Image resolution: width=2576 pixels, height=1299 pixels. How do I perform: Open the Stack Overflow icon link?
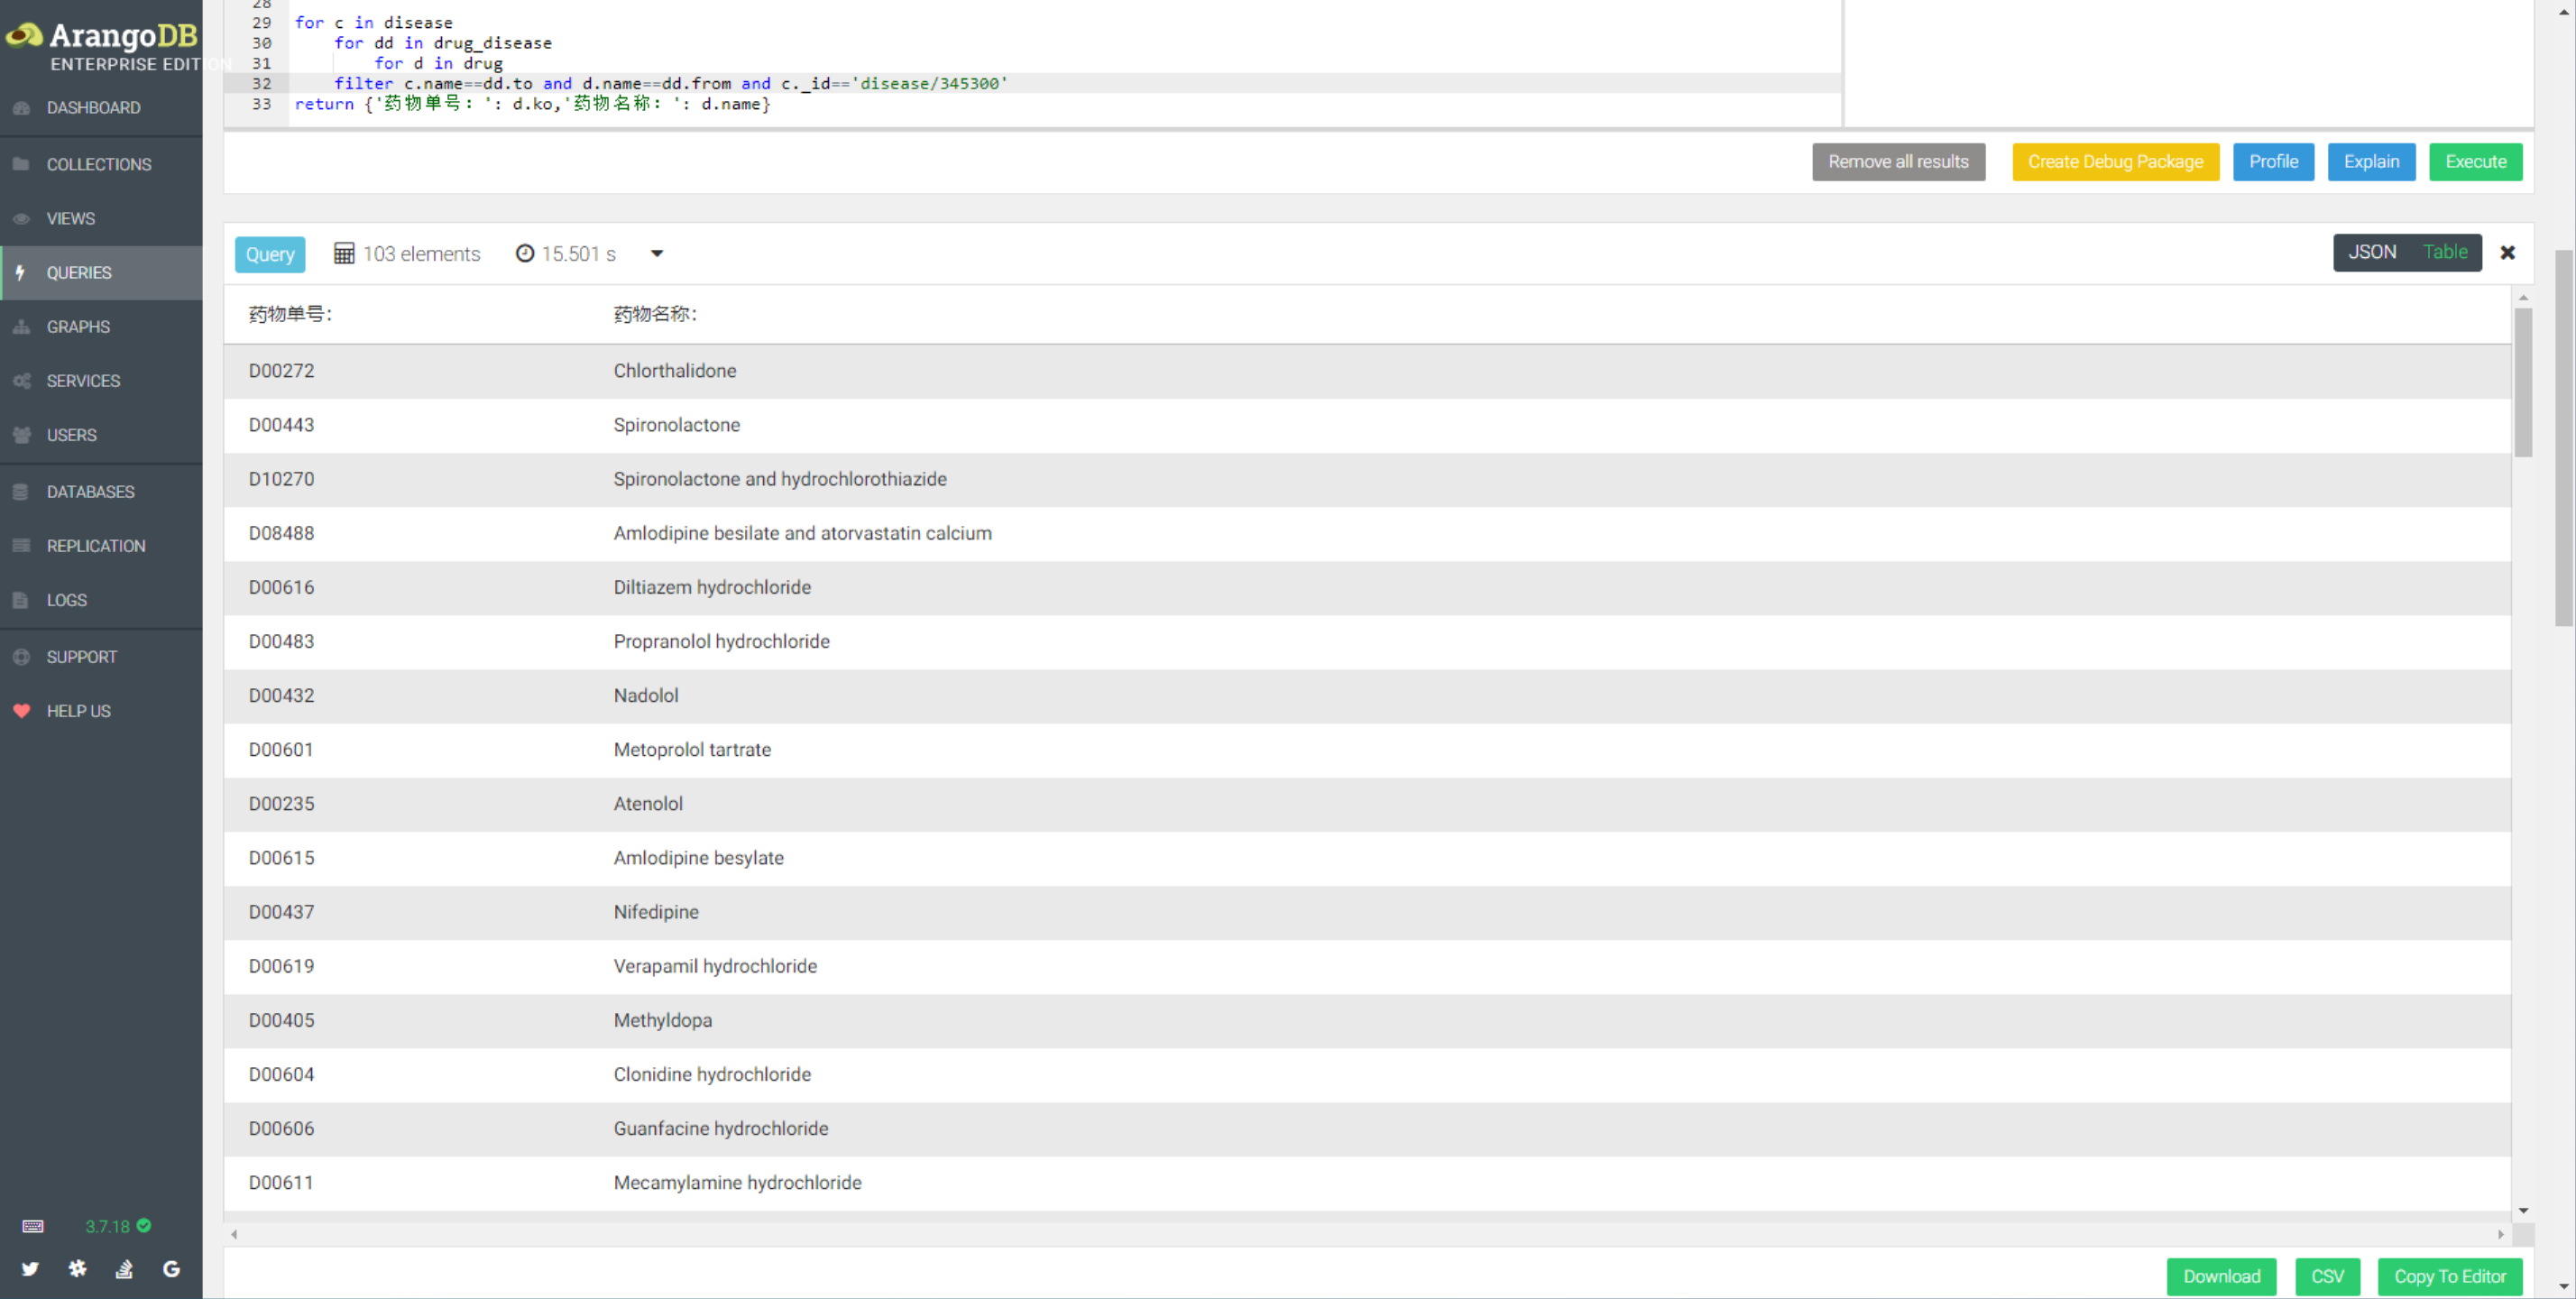pos(124,1268)
